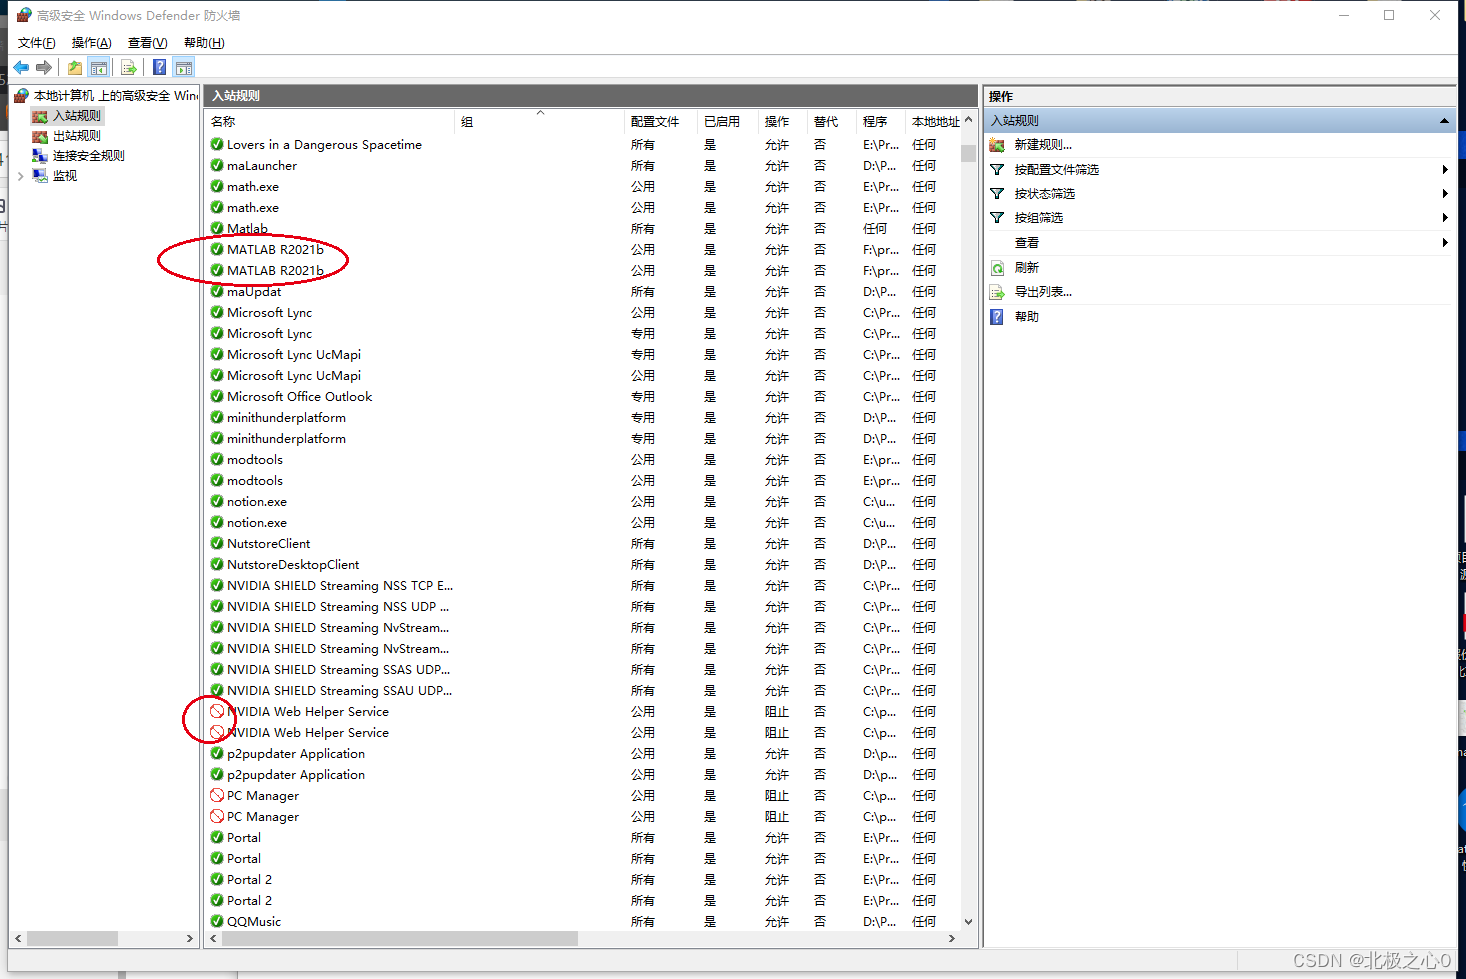
Task: Open the 查看 submenu arrow in actions pane
Action: point(1445,243)
